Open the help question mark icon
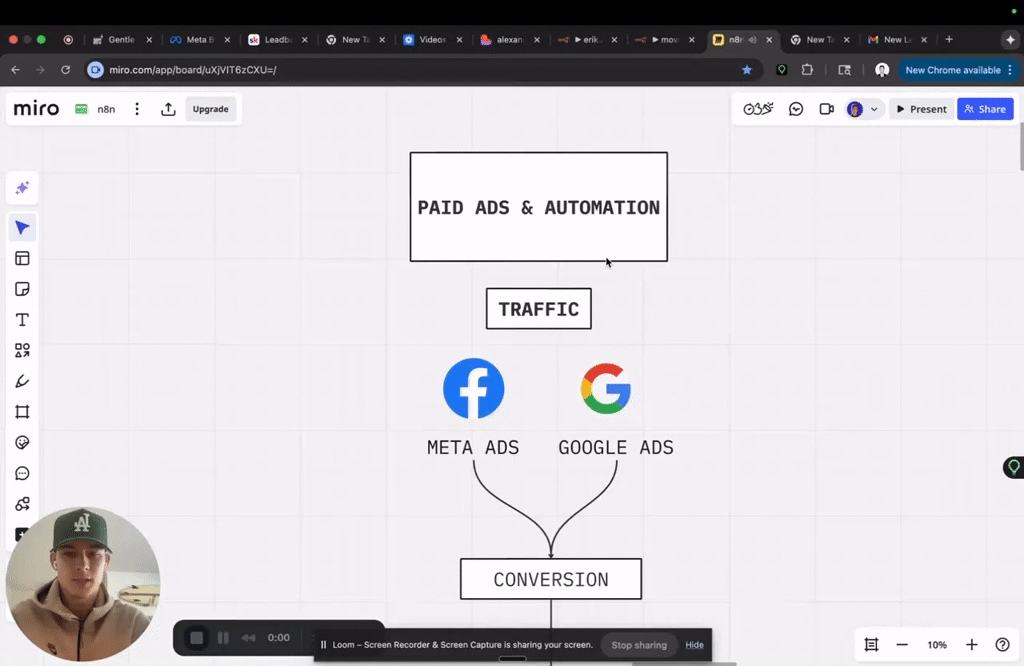Image resolution: width=1024 pixels, height=666 pixels. pos(1002,645)
